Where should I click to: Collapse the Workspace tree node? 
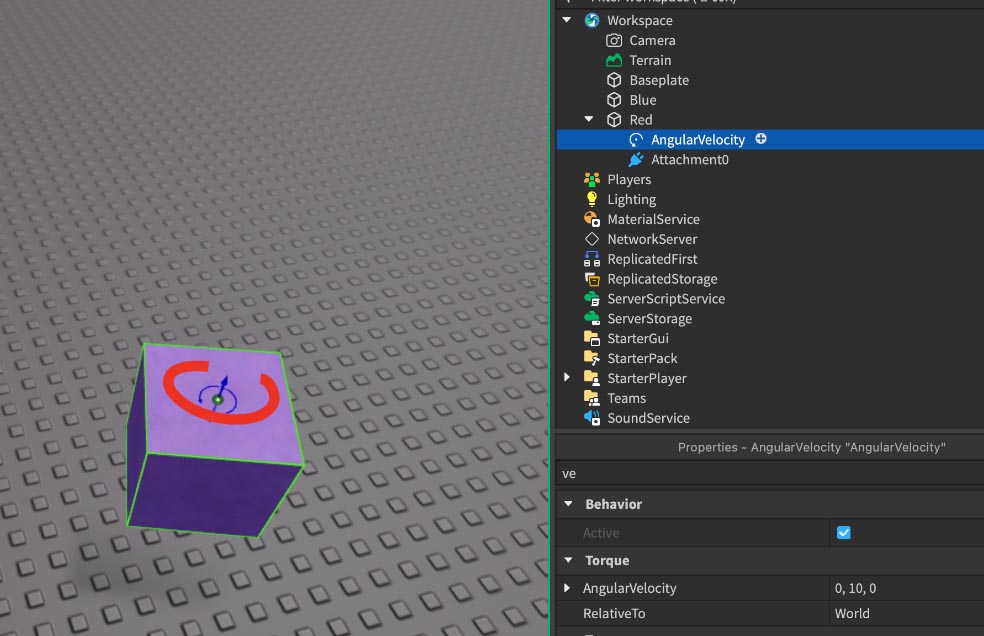point(567,20)
